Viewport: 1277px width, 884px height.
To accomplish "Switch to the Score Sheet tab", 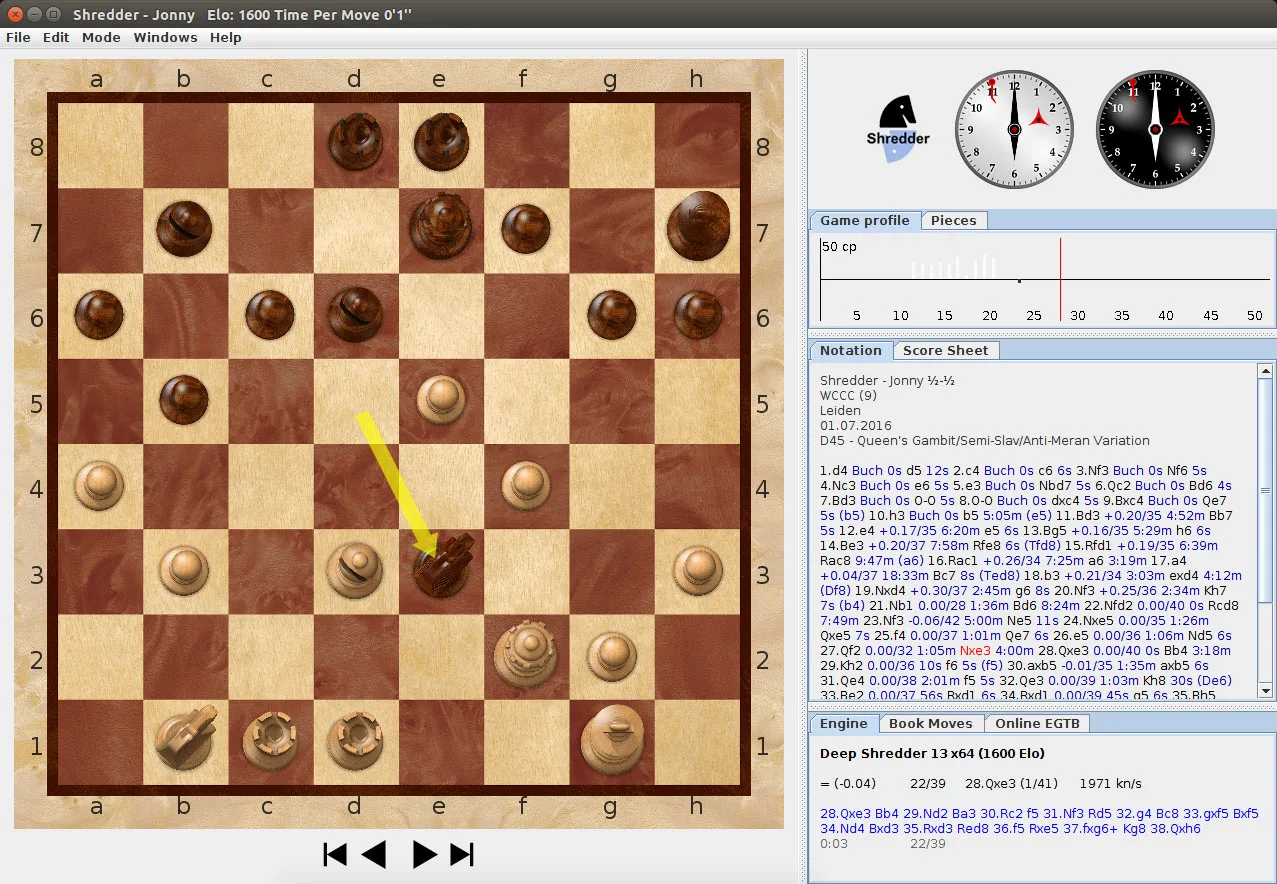I will [945, 350].
